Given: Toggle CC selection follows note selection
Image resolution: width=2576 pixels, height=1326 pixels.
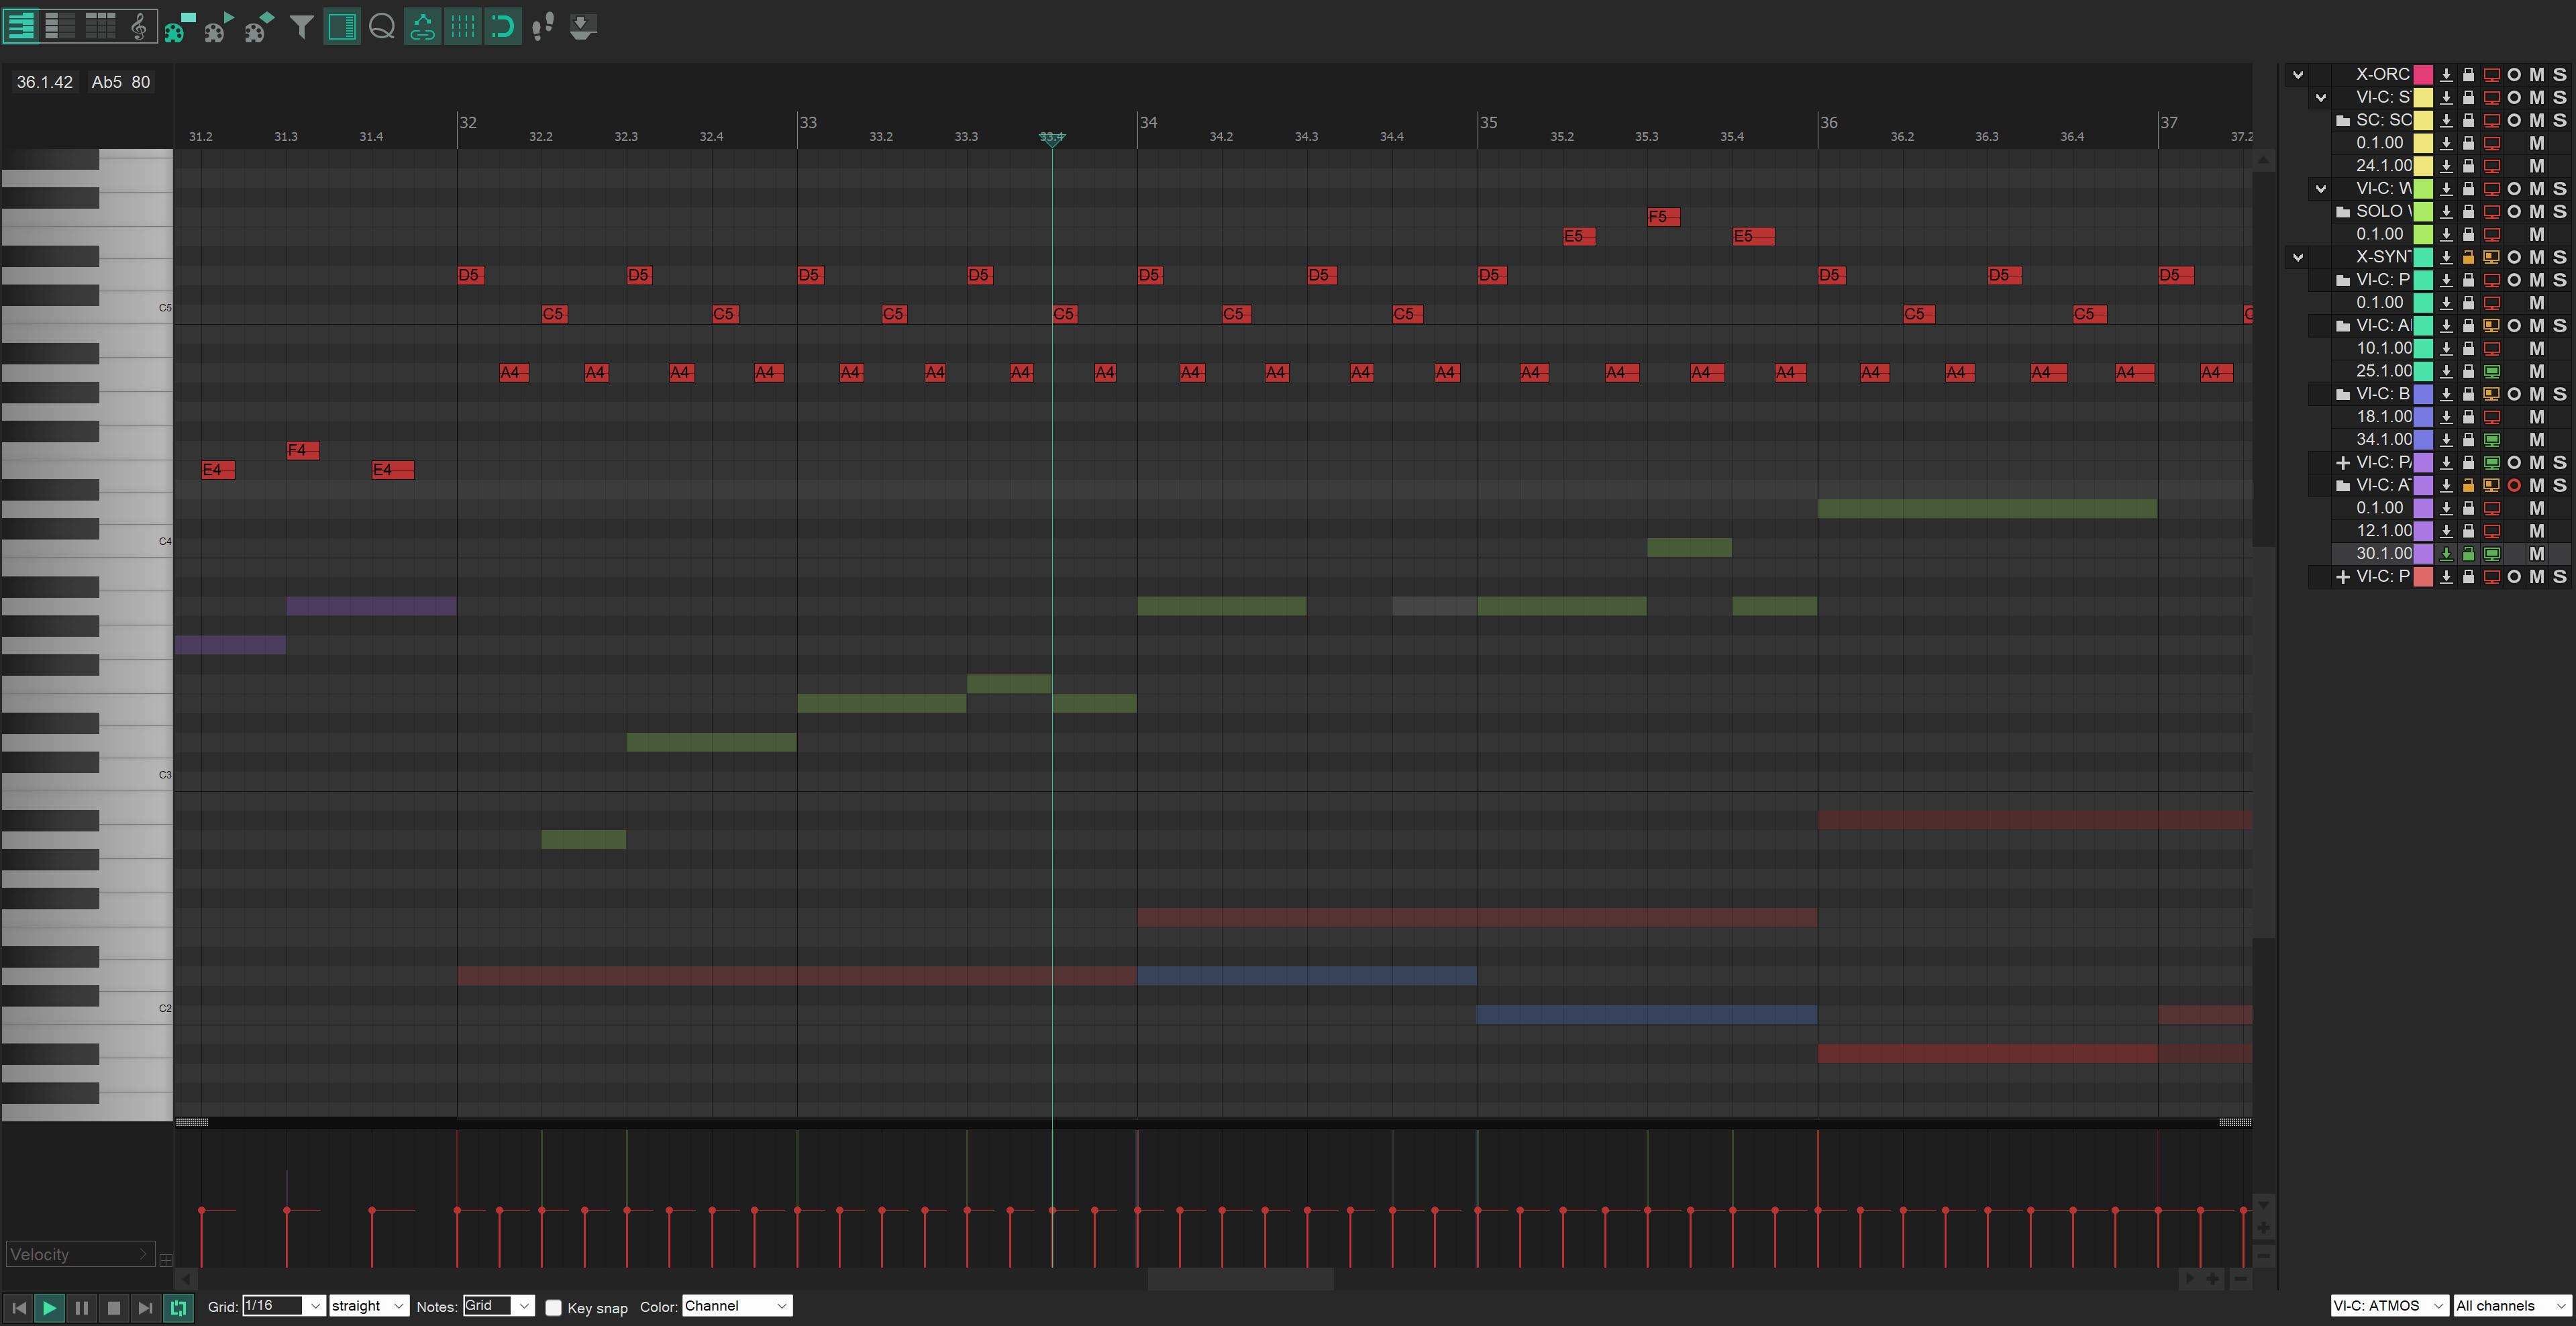Looking at the screenshot, I should (x=423, y=26).
